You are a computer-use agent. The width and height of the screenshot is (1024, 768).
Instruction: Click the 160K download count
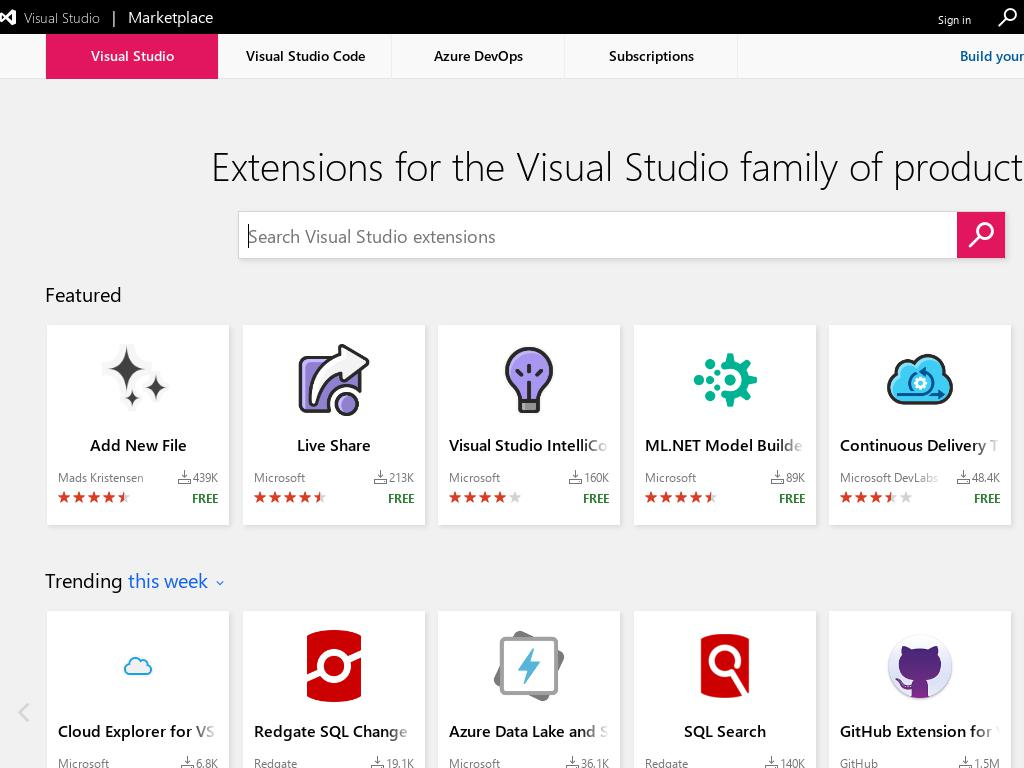pyautogui.click(x=596, y=477)
